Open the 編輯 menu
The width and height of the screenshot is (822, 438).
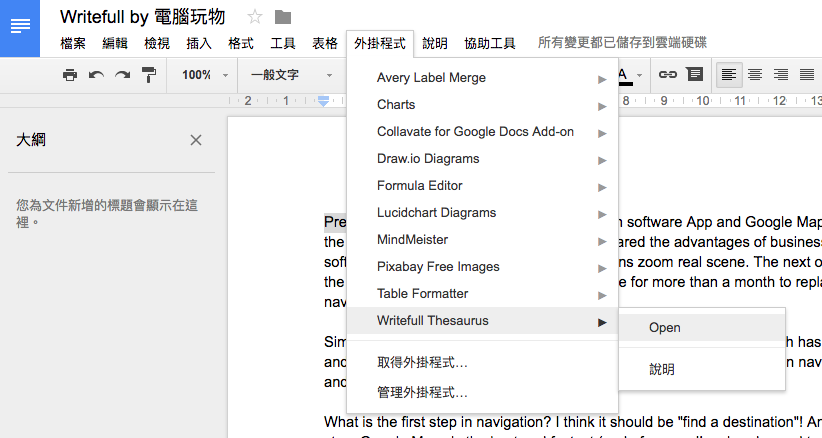pyautogui.click(x=115, y=43)
